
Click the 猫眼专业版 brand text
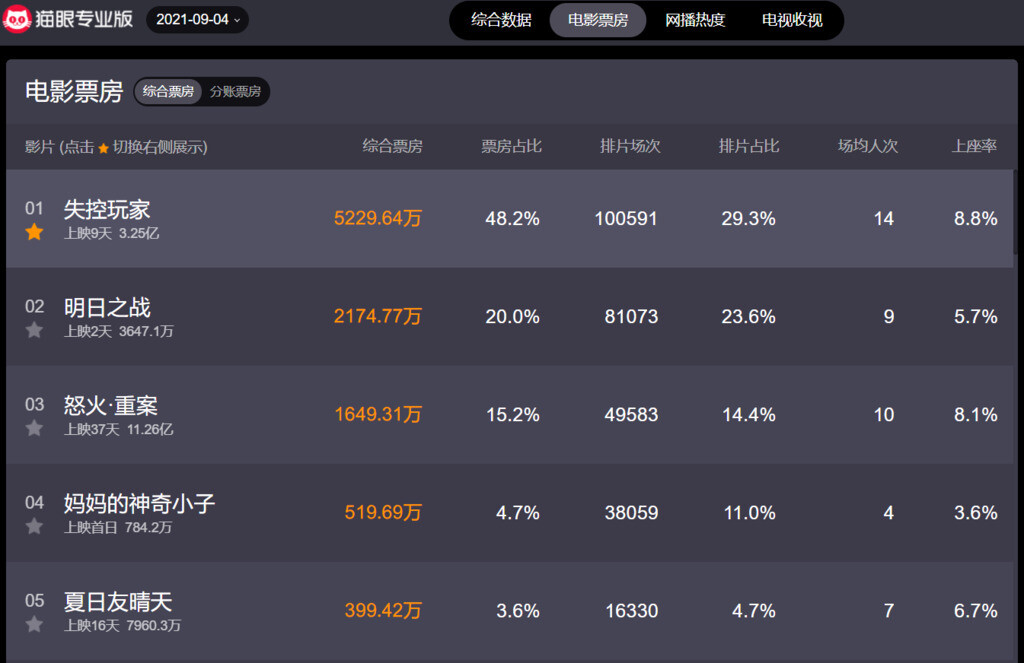(x=85, y=19)
